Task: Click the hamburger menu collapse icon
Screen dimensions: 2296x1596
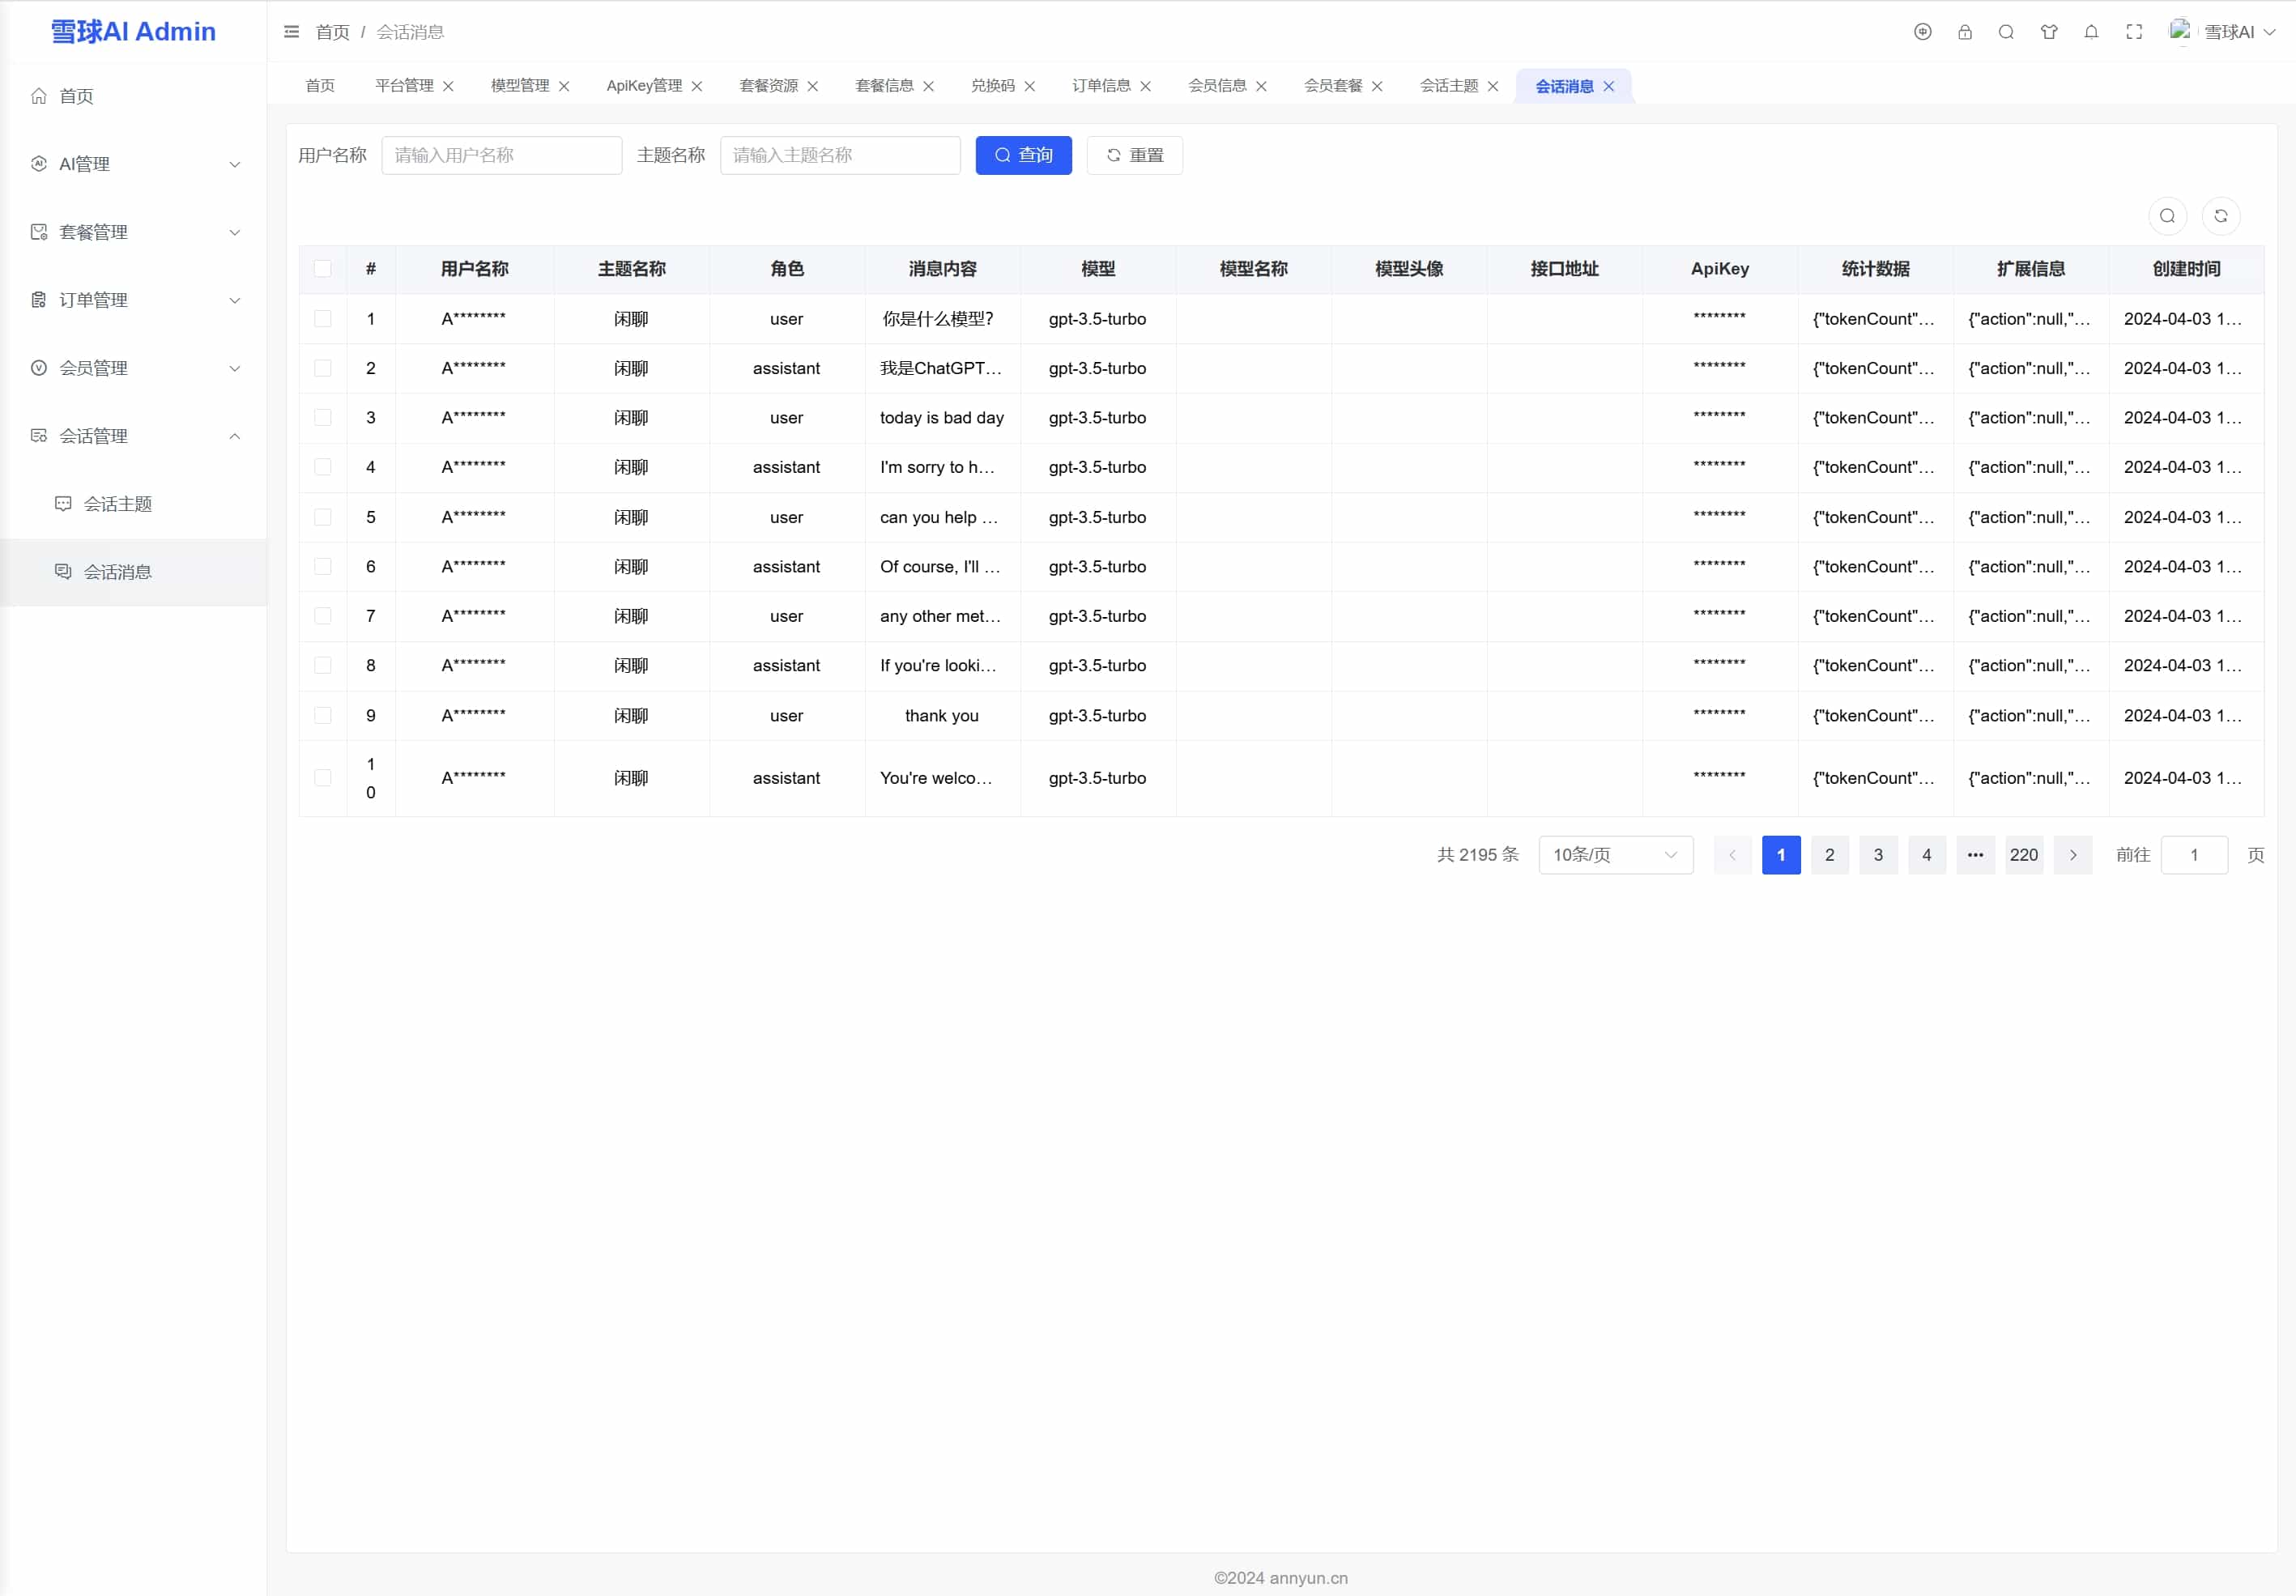Action: coord(291,32)
